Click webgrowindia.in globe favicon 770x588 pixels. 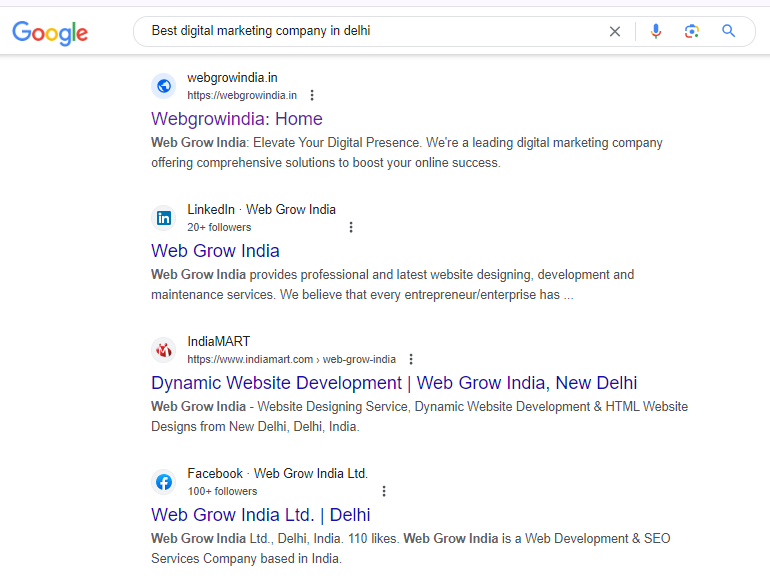(x=164, y=86)
